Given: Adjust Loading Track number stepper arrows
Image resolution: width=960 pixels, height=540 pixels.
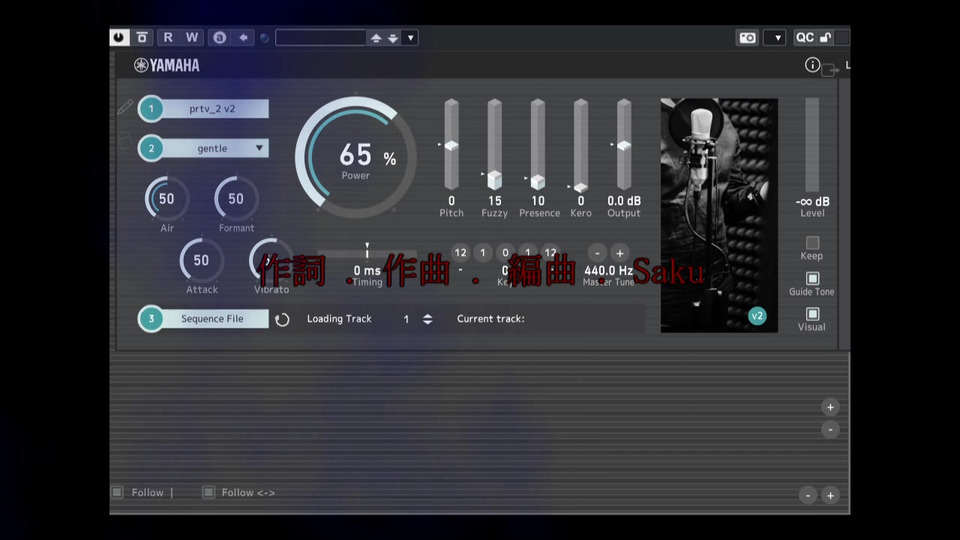Looking at the screenshot, I should 427,319.
